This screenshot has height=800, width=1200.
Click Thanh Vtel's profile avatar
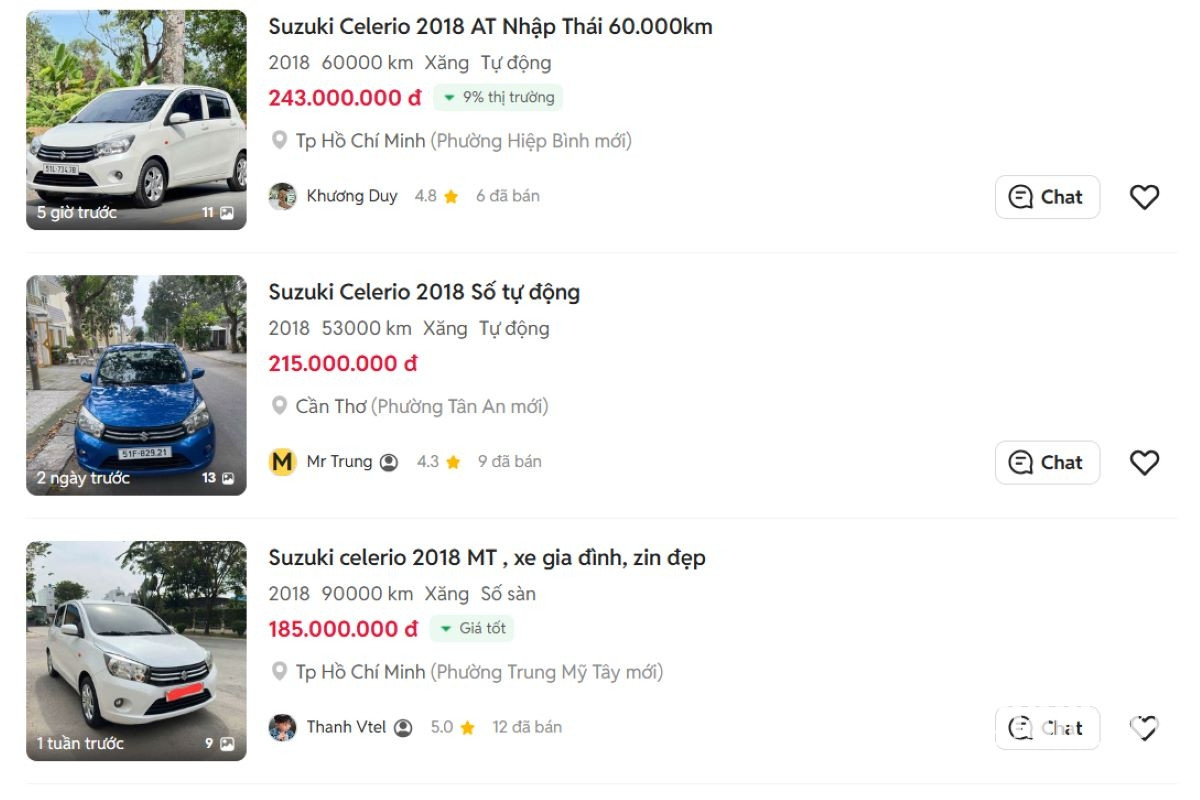click(283, 727)
